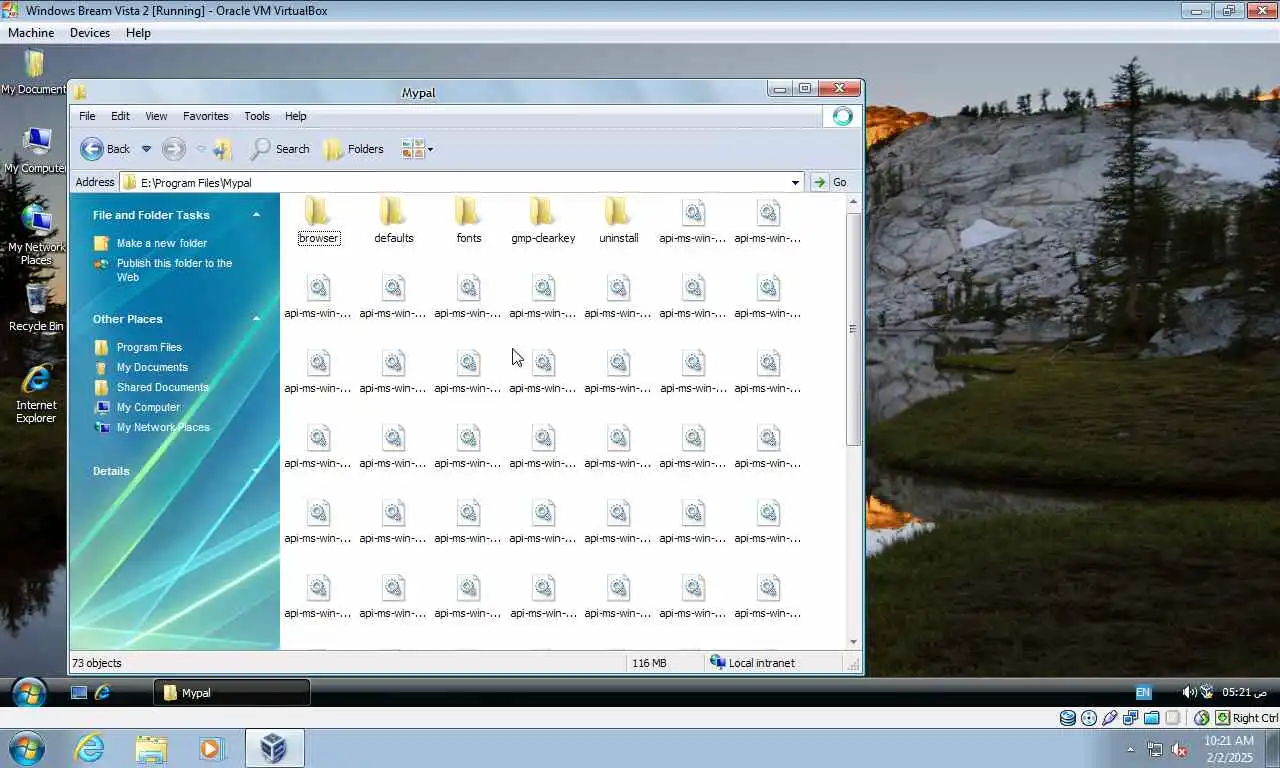This screenshot has height=768, width=1280.
Task: Select the fonts folder
Action: (x=468, y=220)
